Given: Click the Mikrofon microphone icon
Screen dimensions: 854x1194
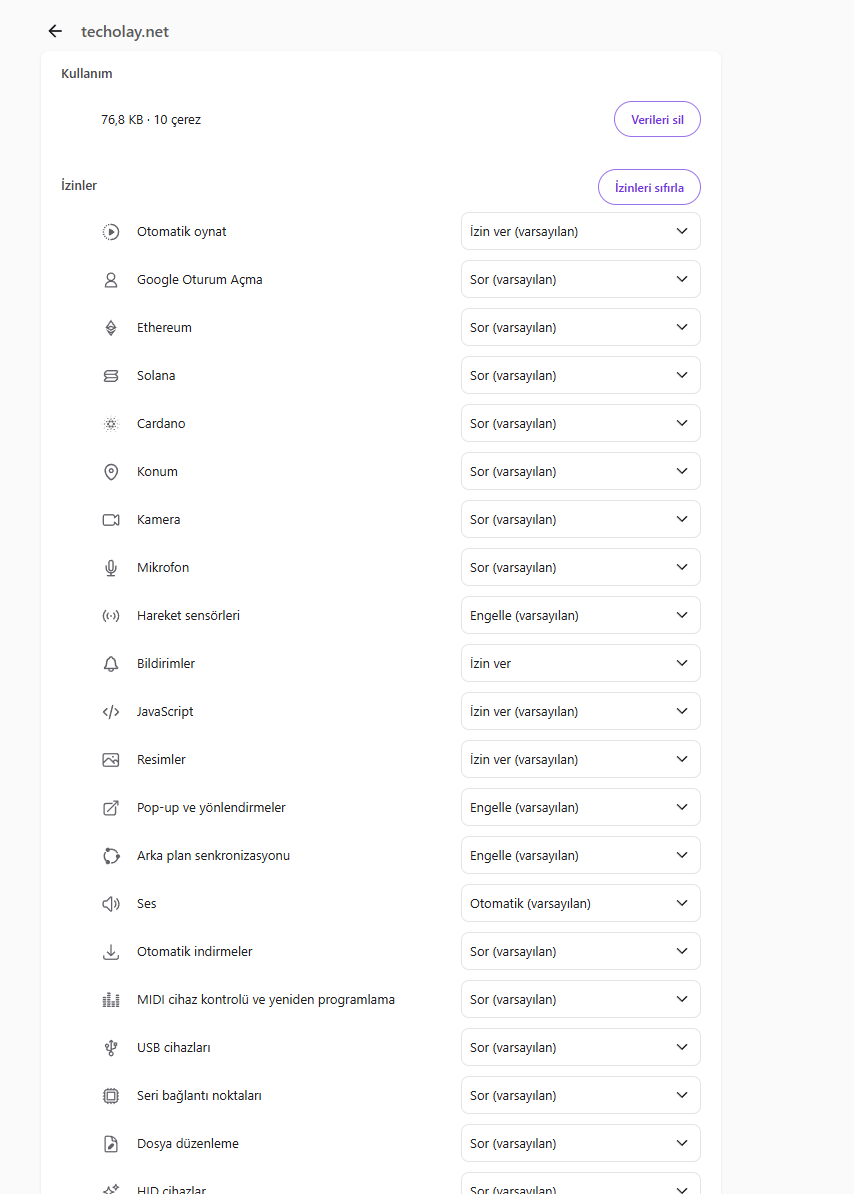Looking at the screenshot, I should coord(111,567).
